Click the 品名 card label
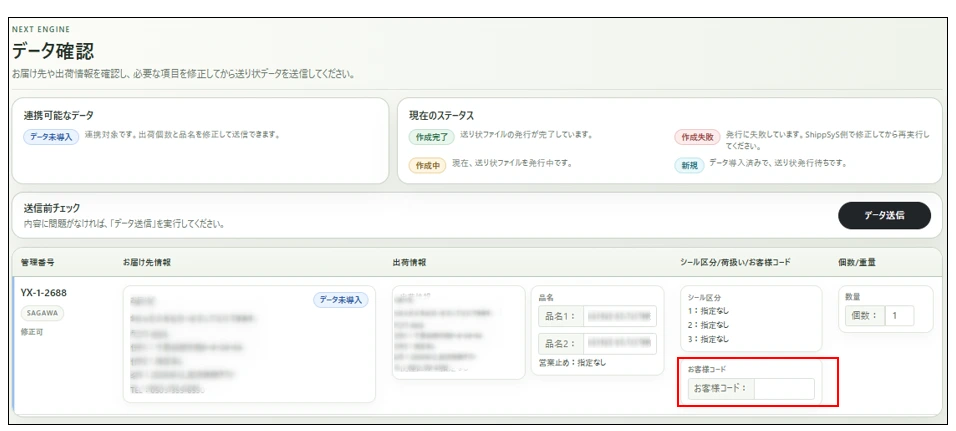 point(546,297)
